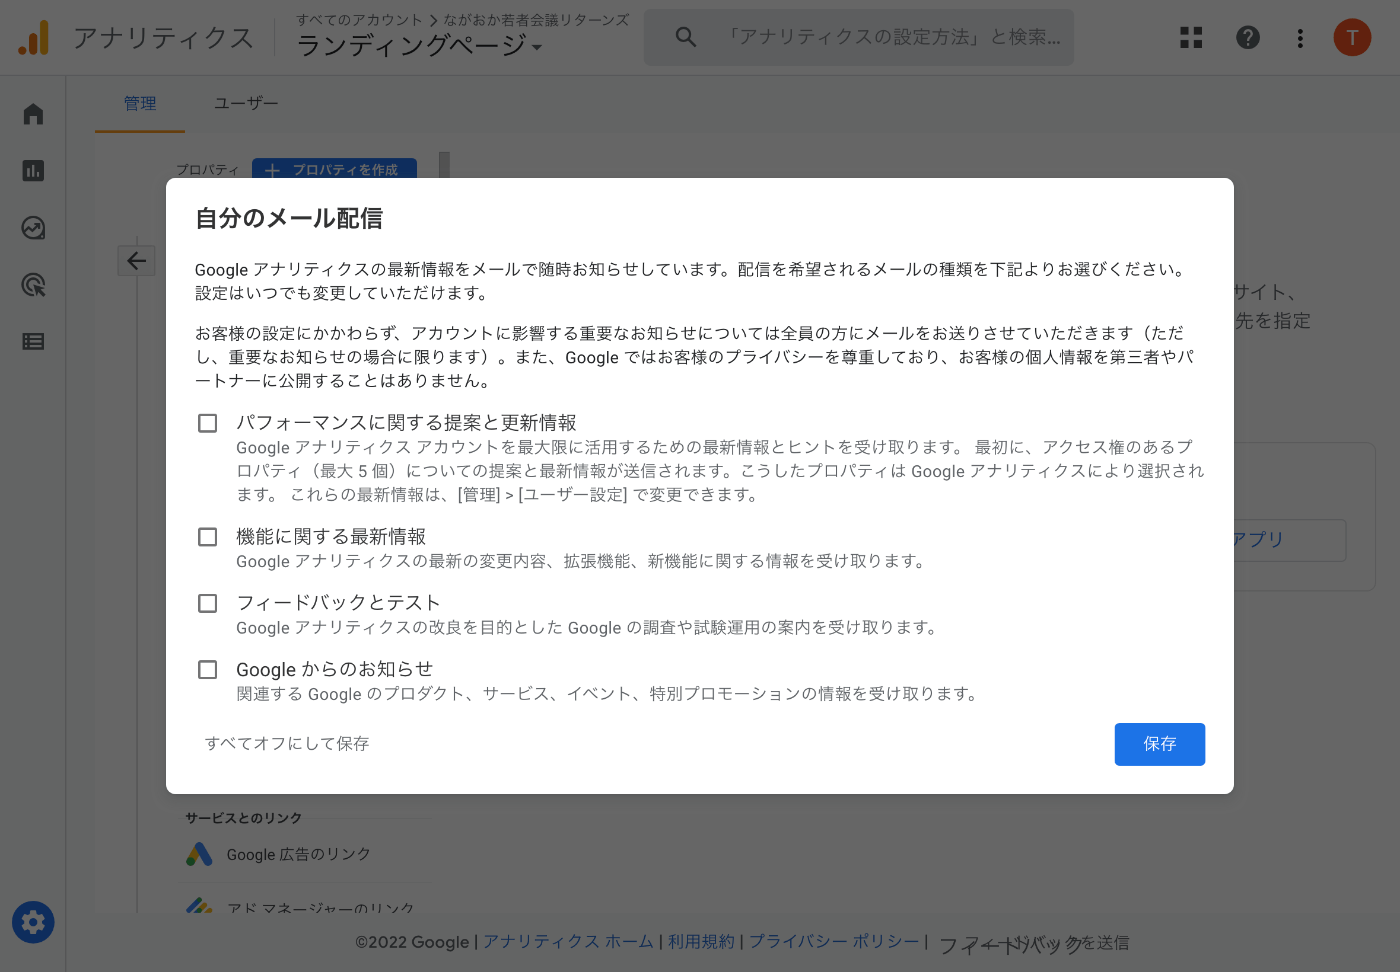Open the Reports bar chart icon
Image resolution: width=1400 pixels, height=972 pixels.
[33, 171]
